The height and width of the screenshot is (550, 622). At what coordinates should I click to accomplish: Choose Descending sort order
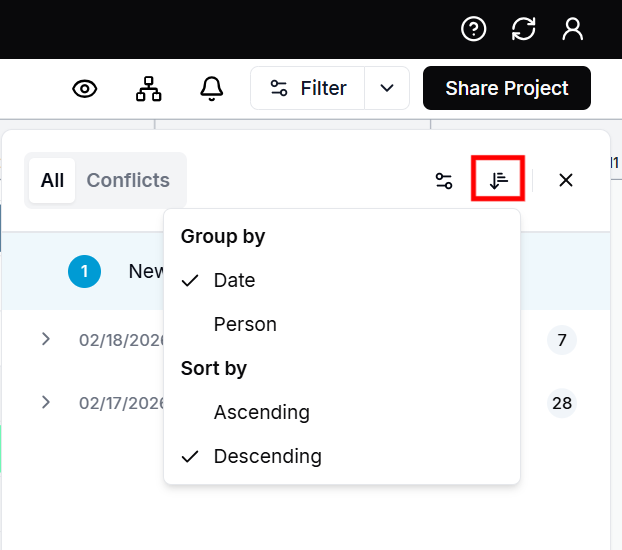click(267, 457)
